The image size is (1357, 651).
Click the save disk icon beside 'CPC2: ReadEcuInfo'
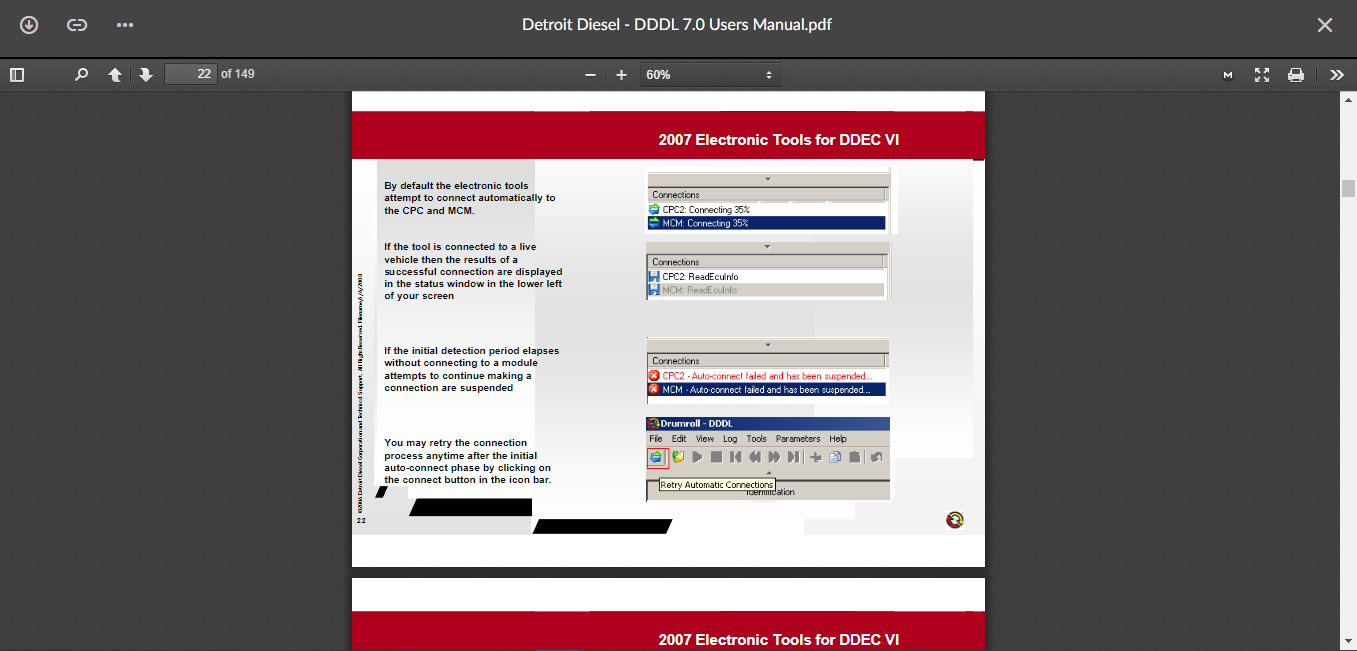(654, 276)
